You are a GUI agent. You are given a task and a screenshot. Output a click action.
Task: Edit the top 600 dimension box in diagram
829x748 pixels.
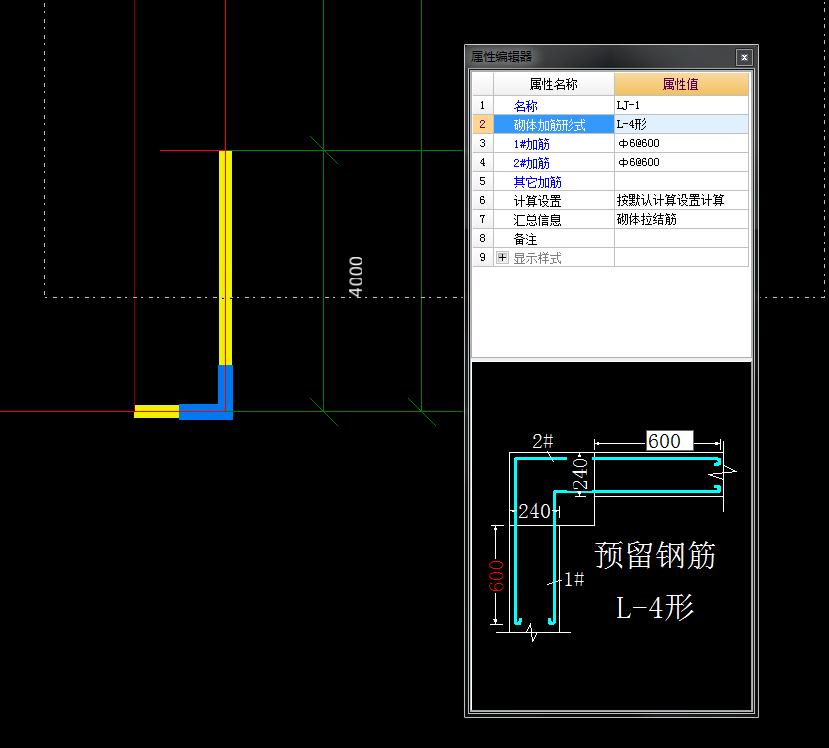click(669, 441)
